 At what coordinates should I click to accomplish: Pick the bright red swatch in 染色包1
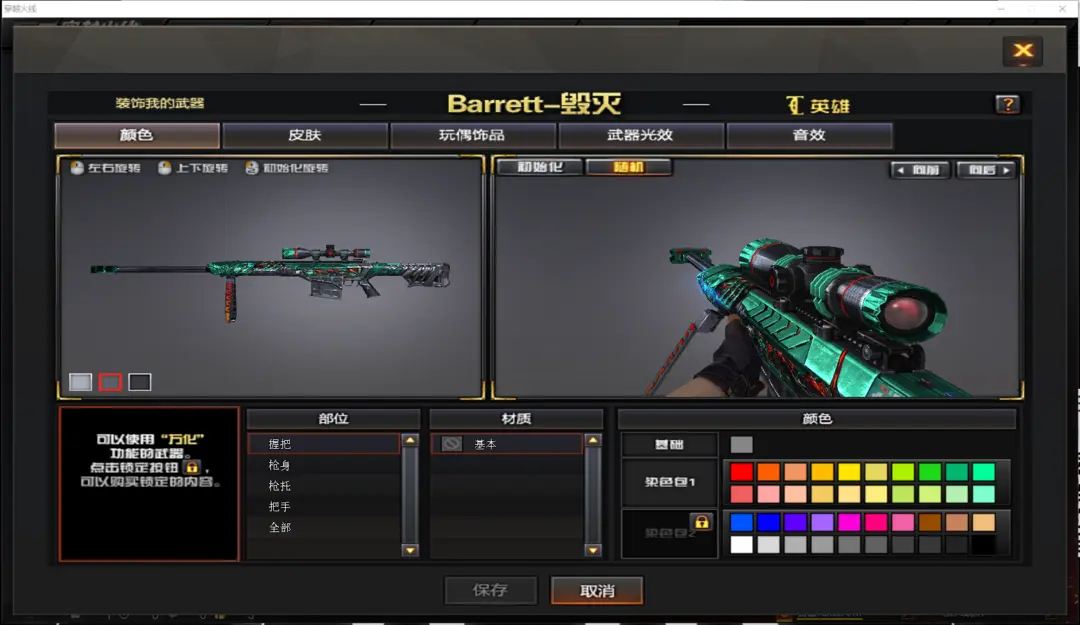tap(742, 472)
